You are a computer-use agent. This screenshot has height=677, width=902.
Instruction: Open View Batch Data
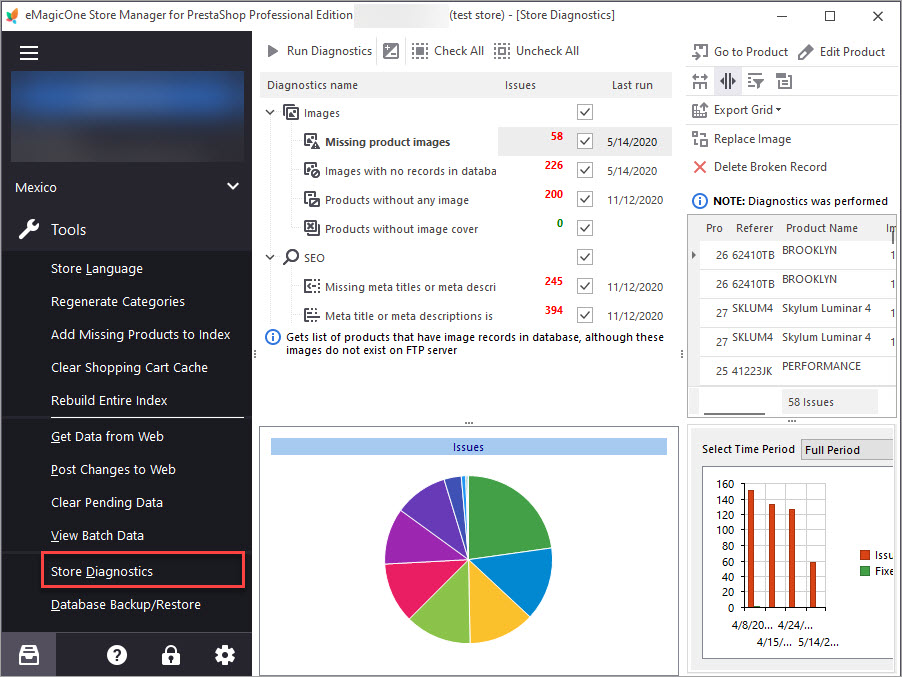(x=97, y=536)
